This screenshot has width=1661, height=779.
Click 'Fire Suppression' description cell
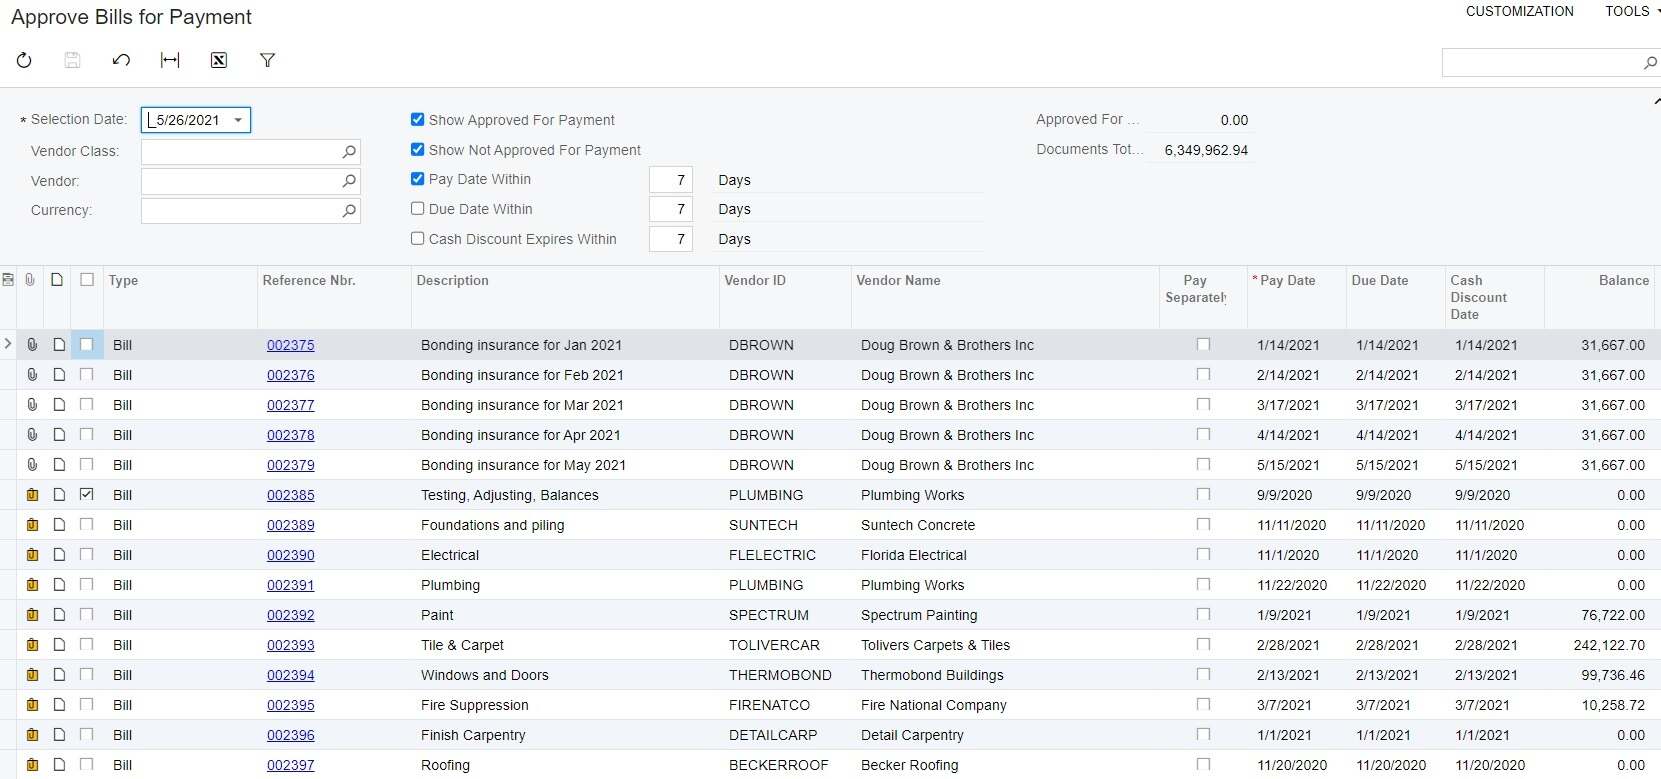click(565, 705)
